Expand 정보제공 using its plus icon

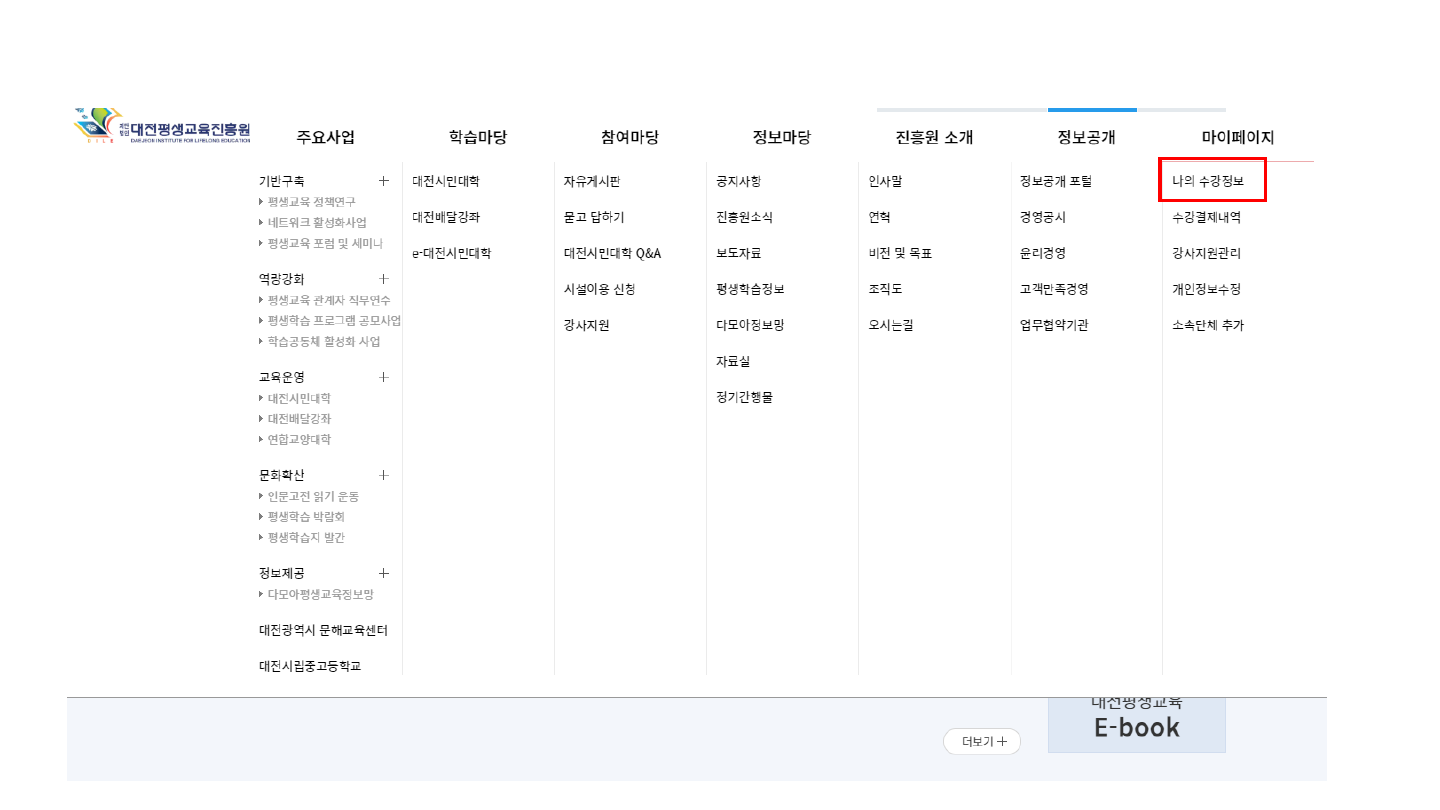383,573
